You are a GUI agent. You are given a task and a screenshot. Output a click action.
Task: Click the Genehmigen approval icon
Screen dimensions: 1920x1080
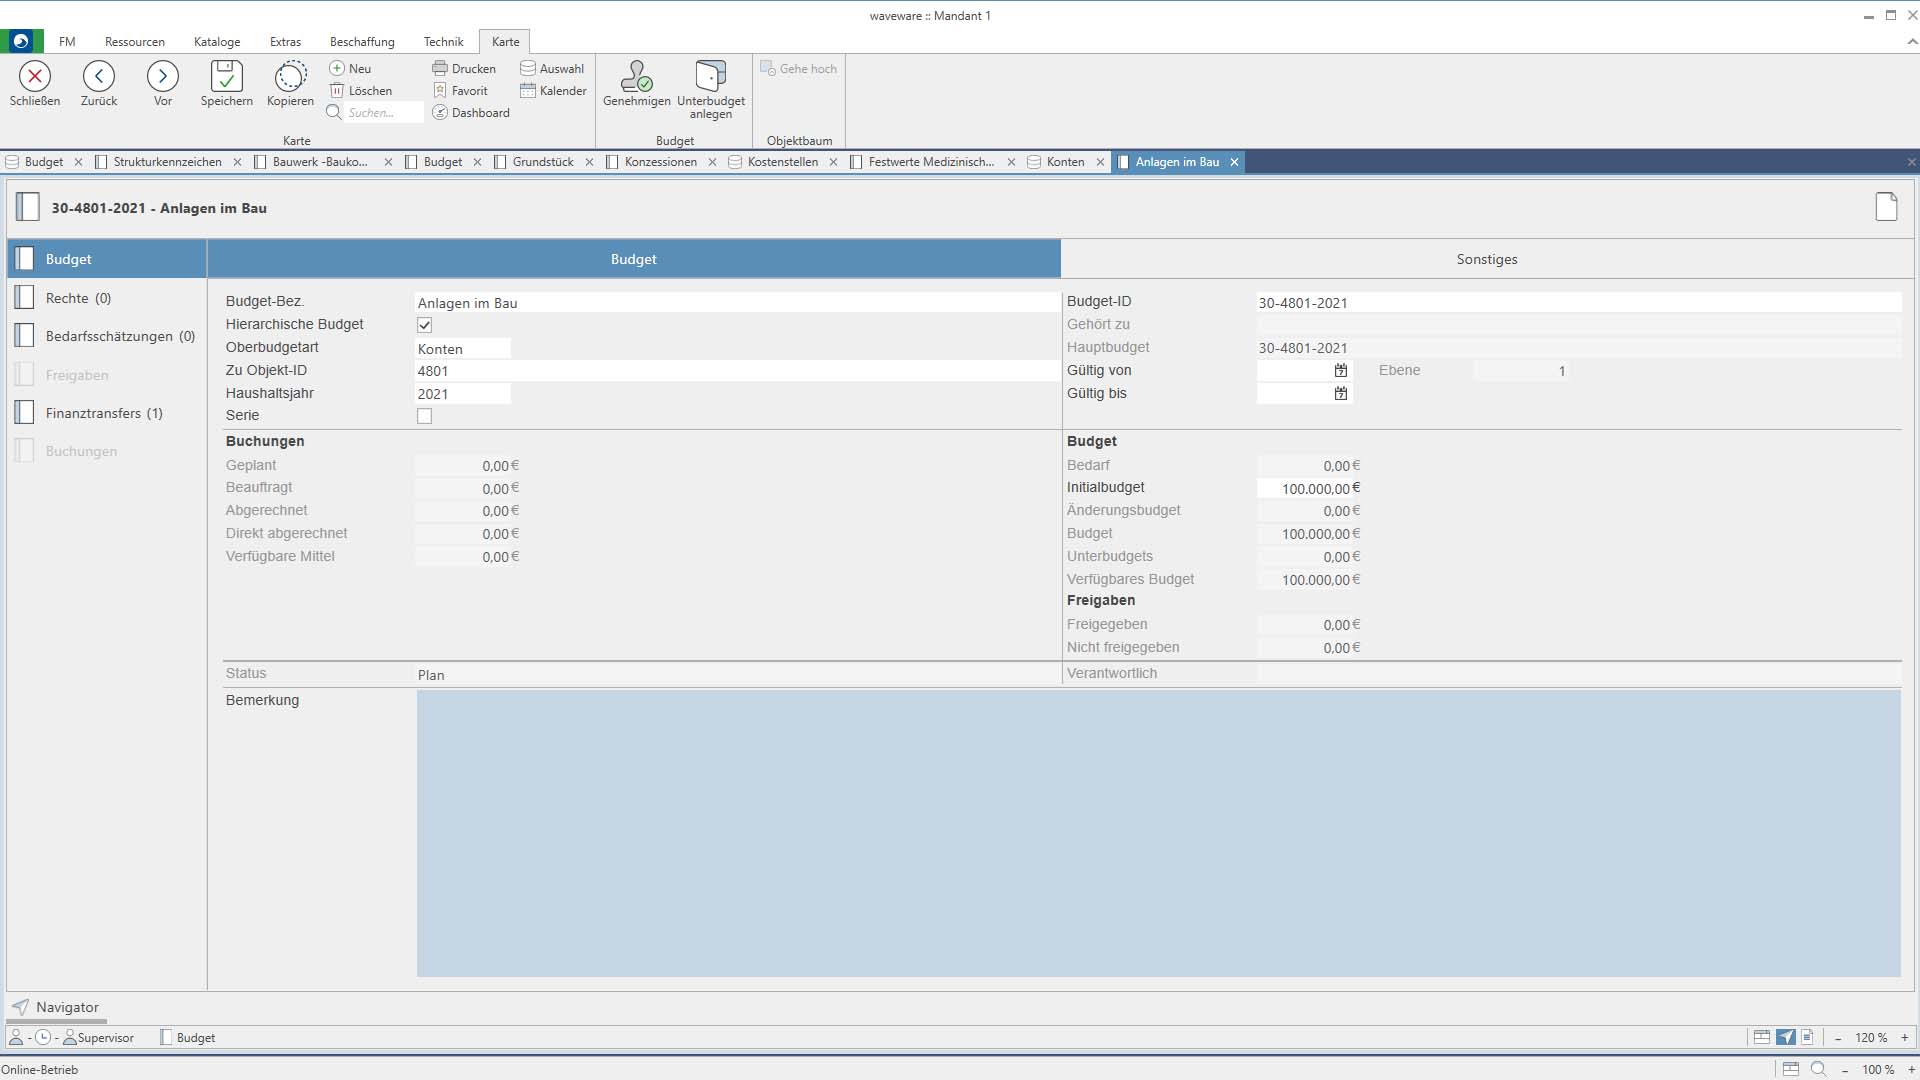636,77
